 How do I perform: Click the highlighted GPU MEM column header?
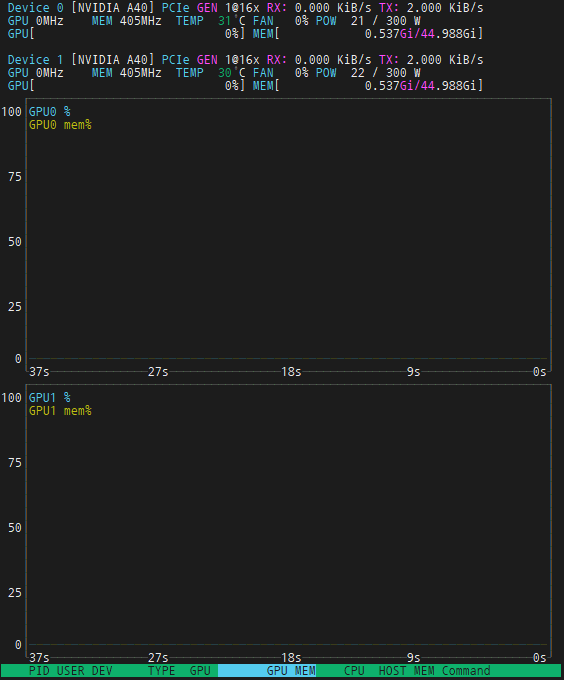coord(267,670)
